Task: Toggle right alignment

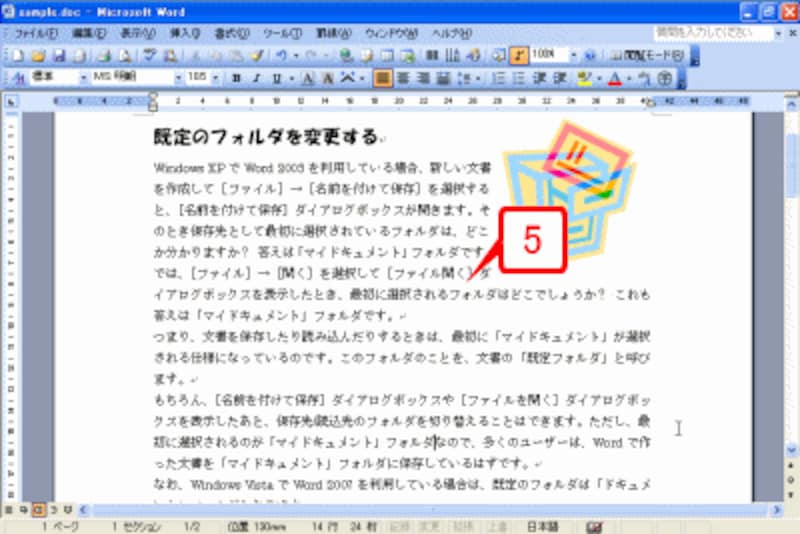Action: click(x=423, y=78)
